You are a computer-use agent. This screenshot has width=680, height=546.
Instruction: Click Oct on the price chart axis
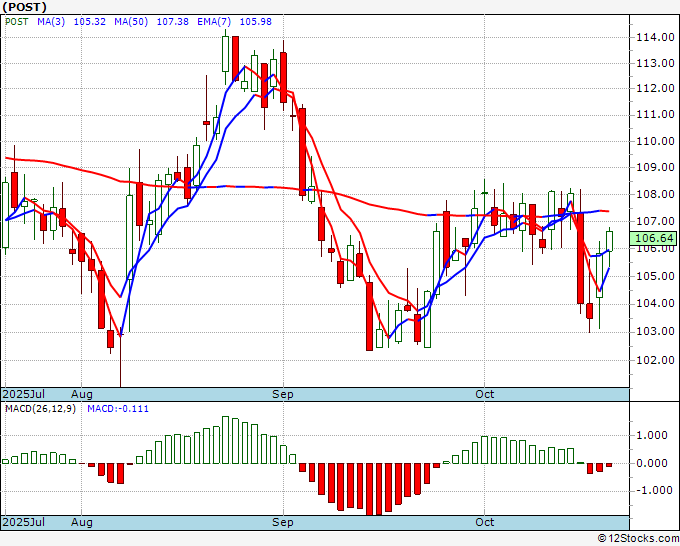(x=484, y=394)
